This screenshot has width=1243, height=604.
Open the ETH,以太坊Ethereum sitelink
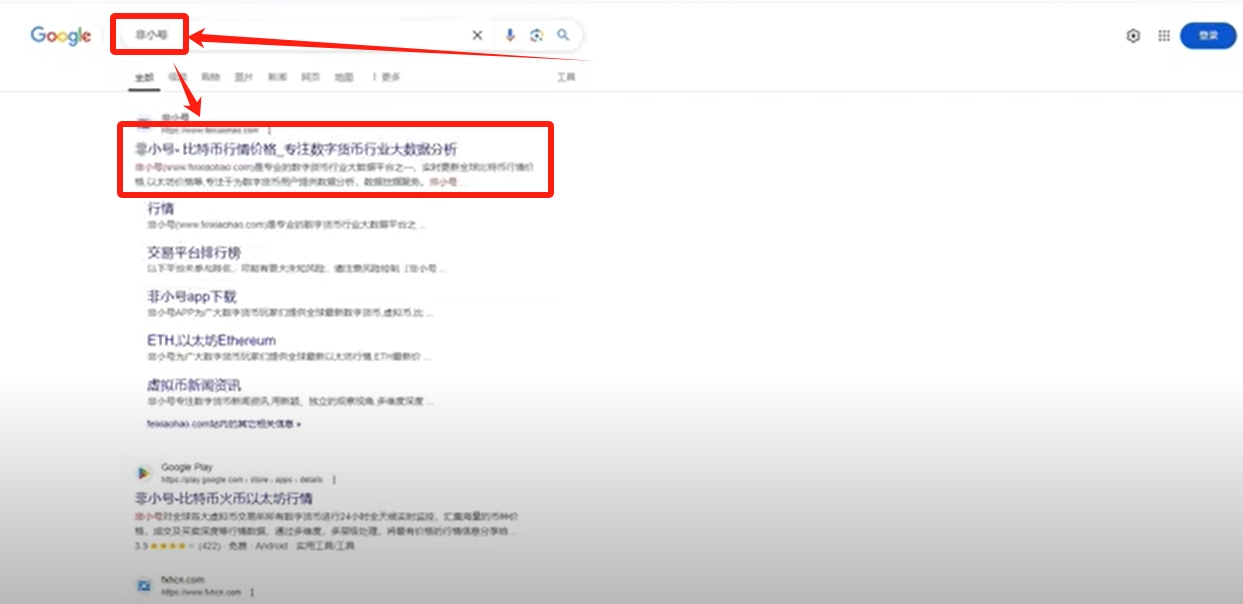(x=211, y=340)
